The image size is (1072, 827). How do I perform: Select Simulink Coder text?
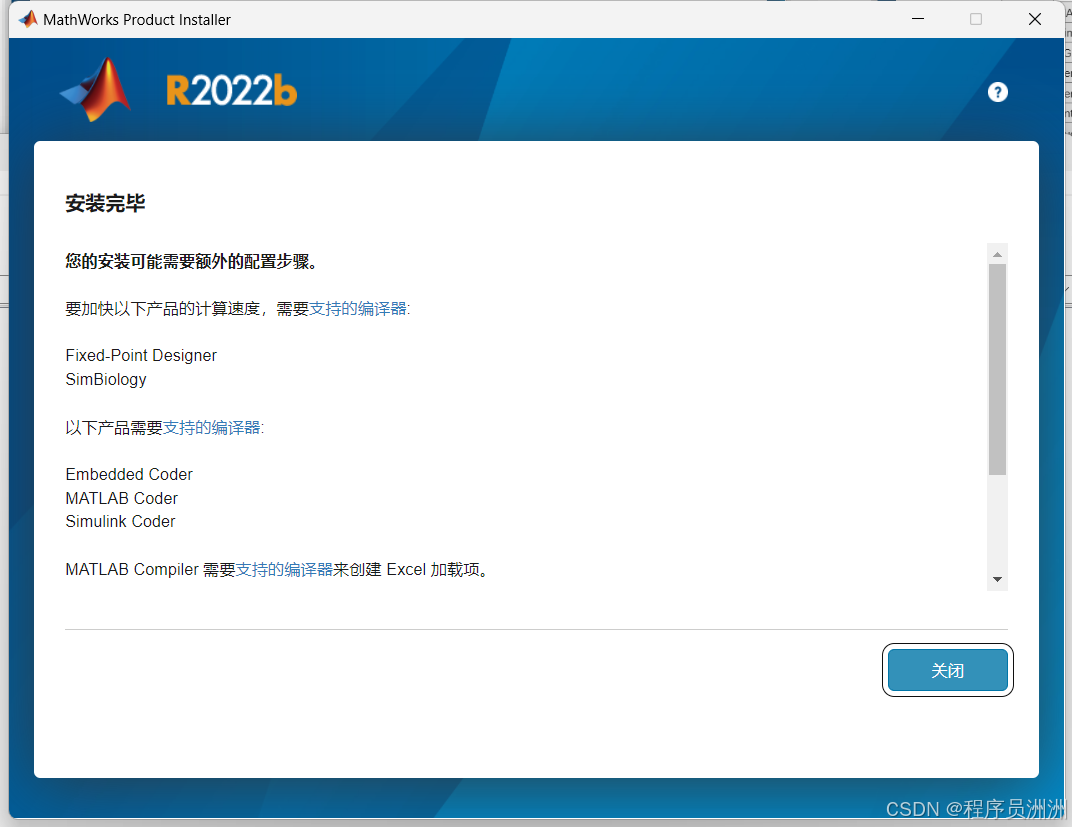click(x=120, y=521)
